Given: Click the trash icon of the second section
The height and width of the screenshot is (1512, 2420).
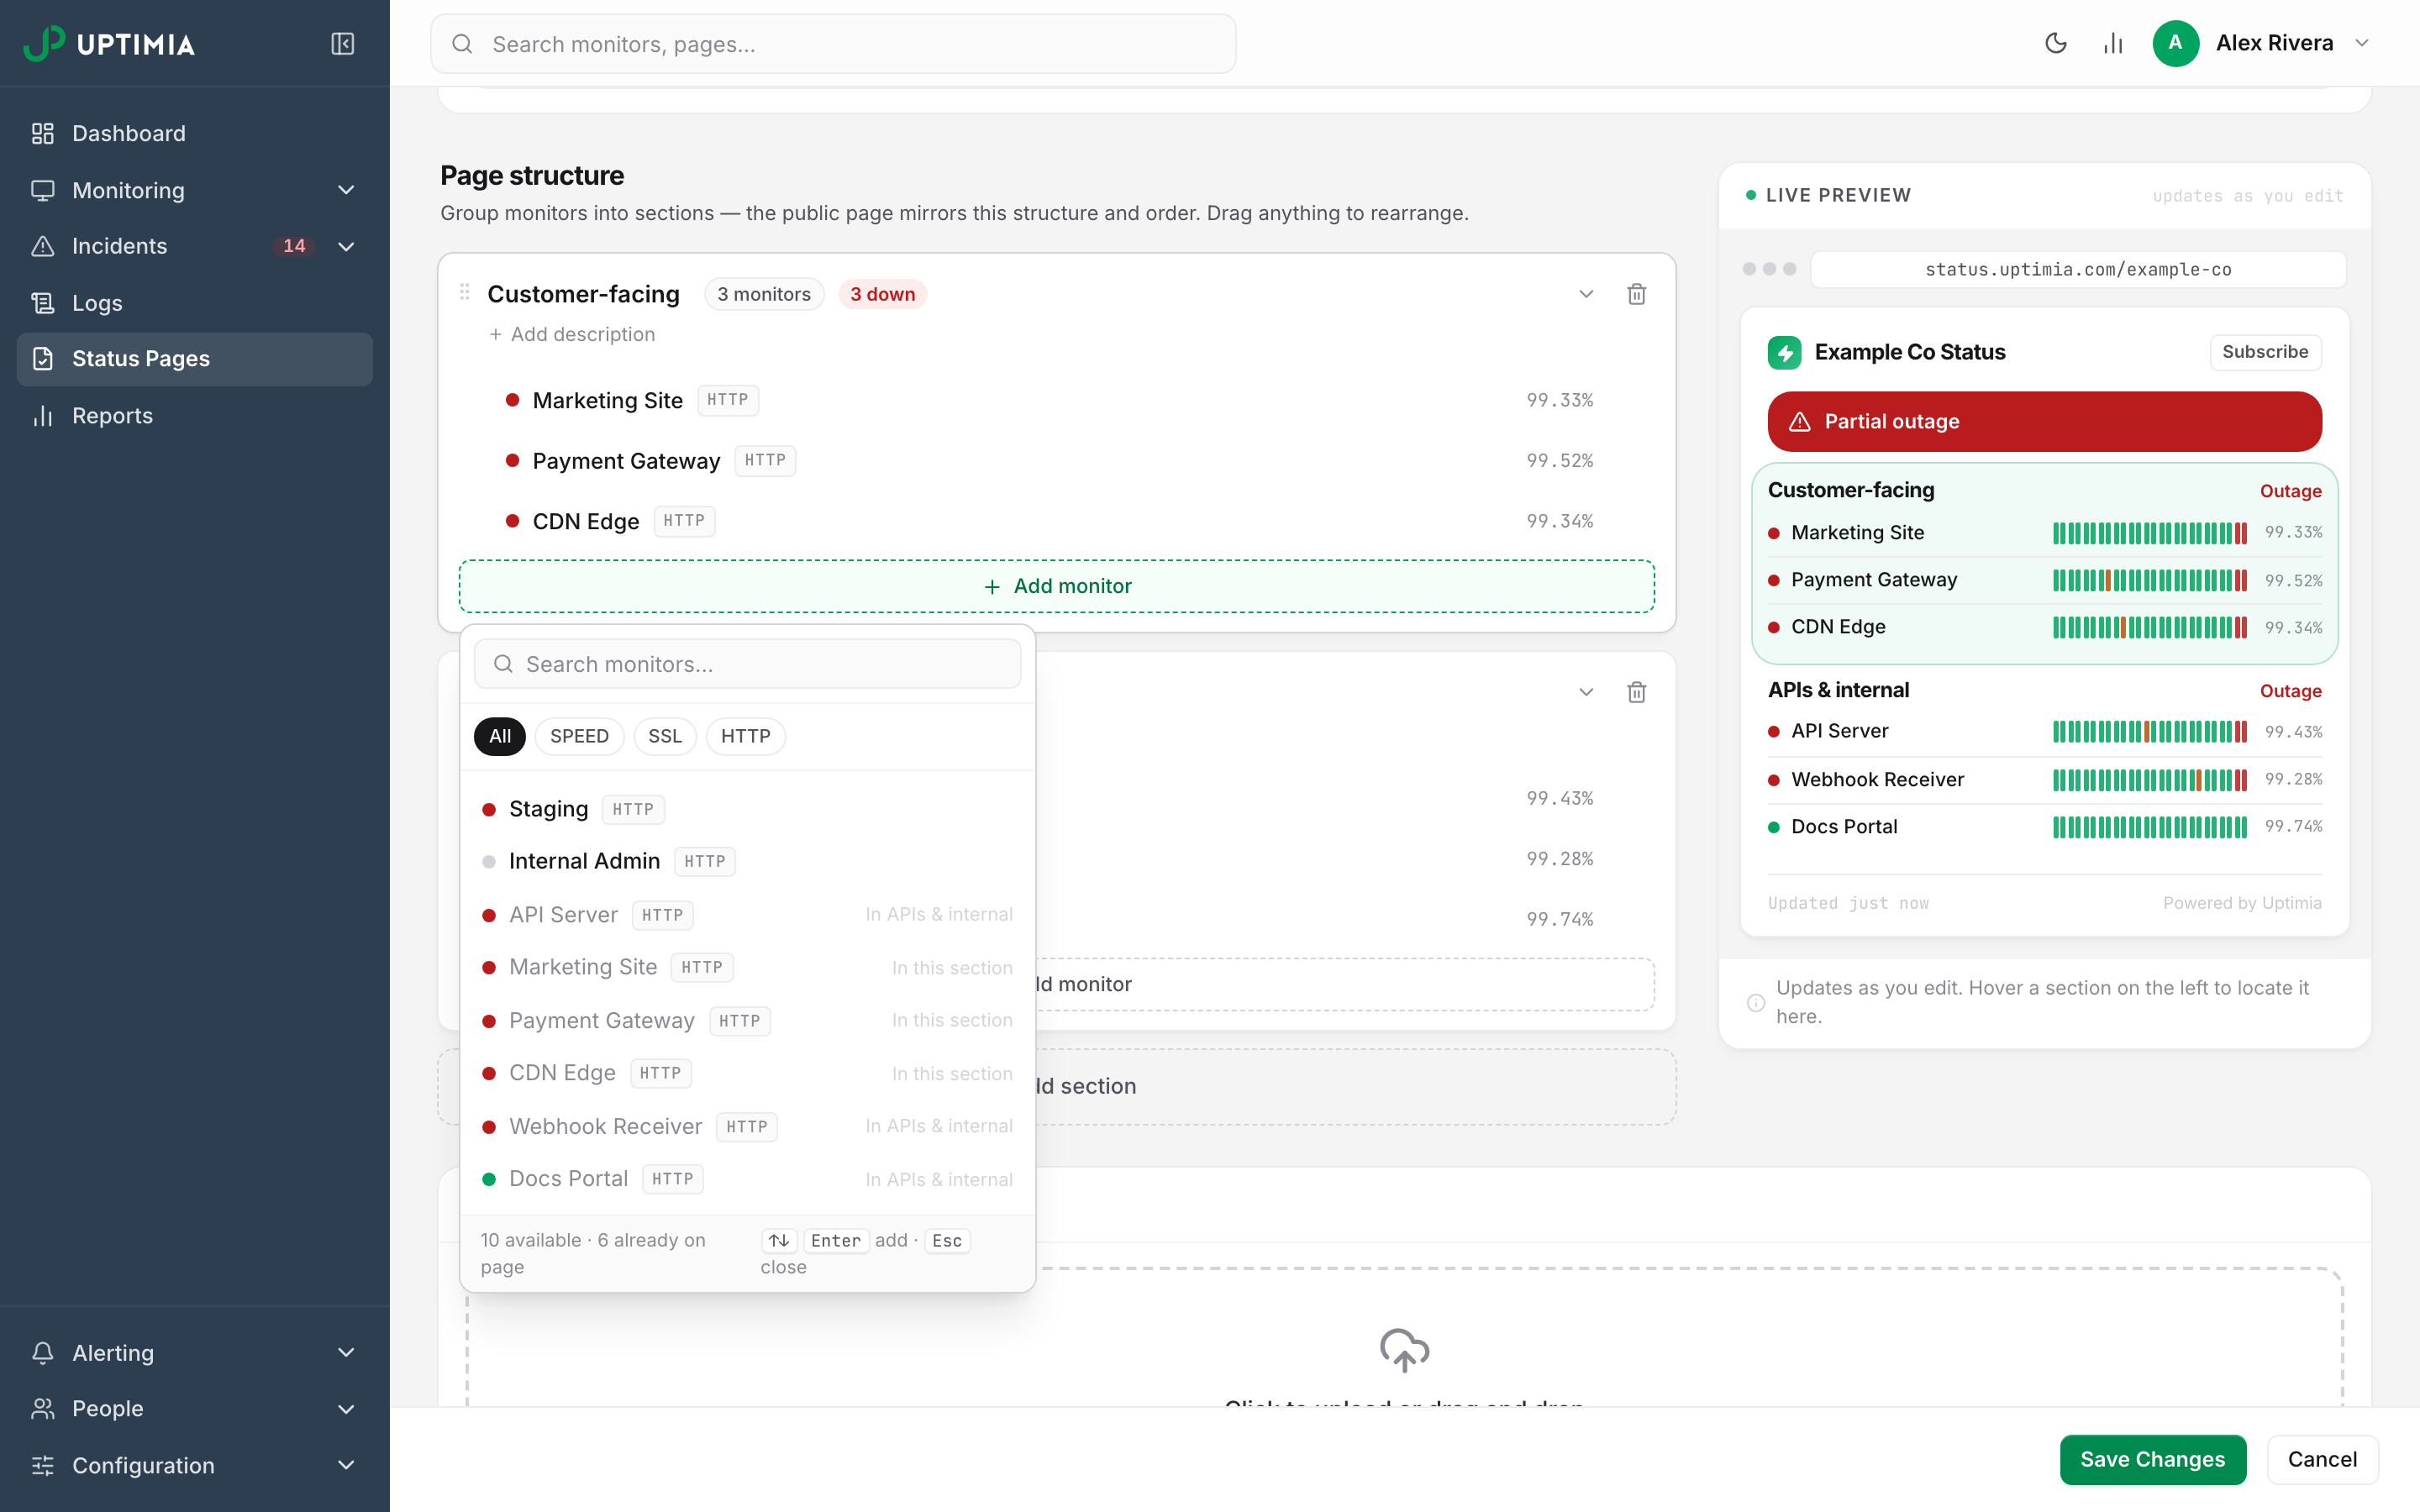Looking at the screenshot, I should (1637, 692).
